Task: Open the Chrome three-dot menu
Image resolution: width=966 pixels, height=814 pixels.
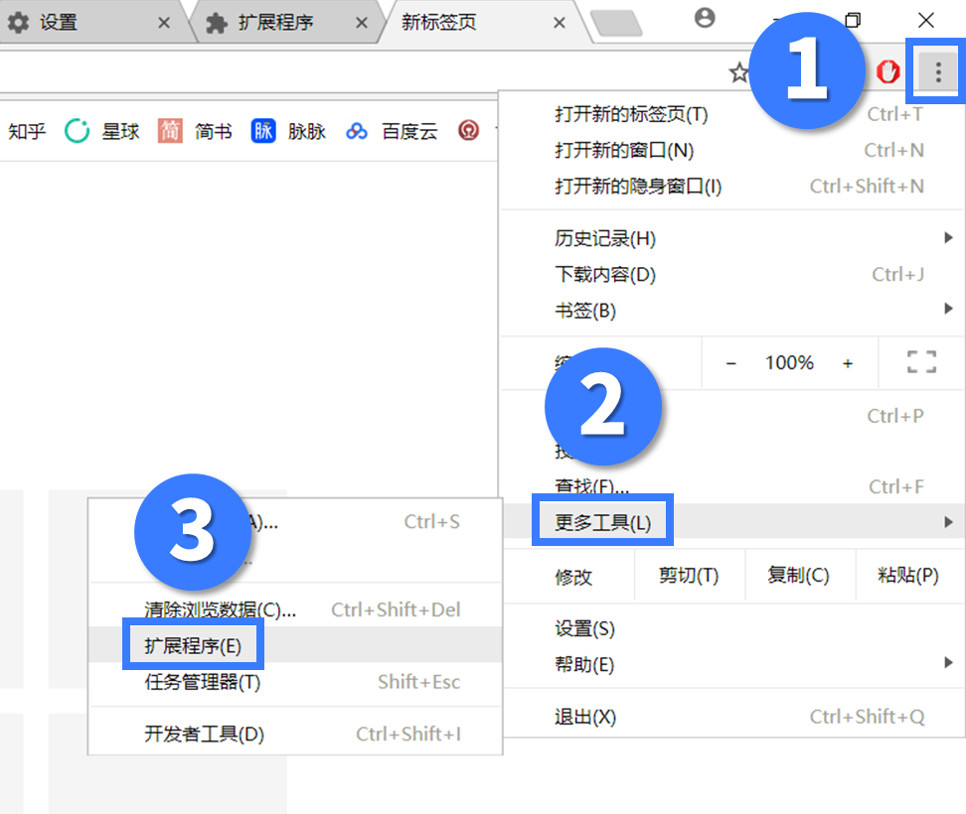Action: click(935, 70)
